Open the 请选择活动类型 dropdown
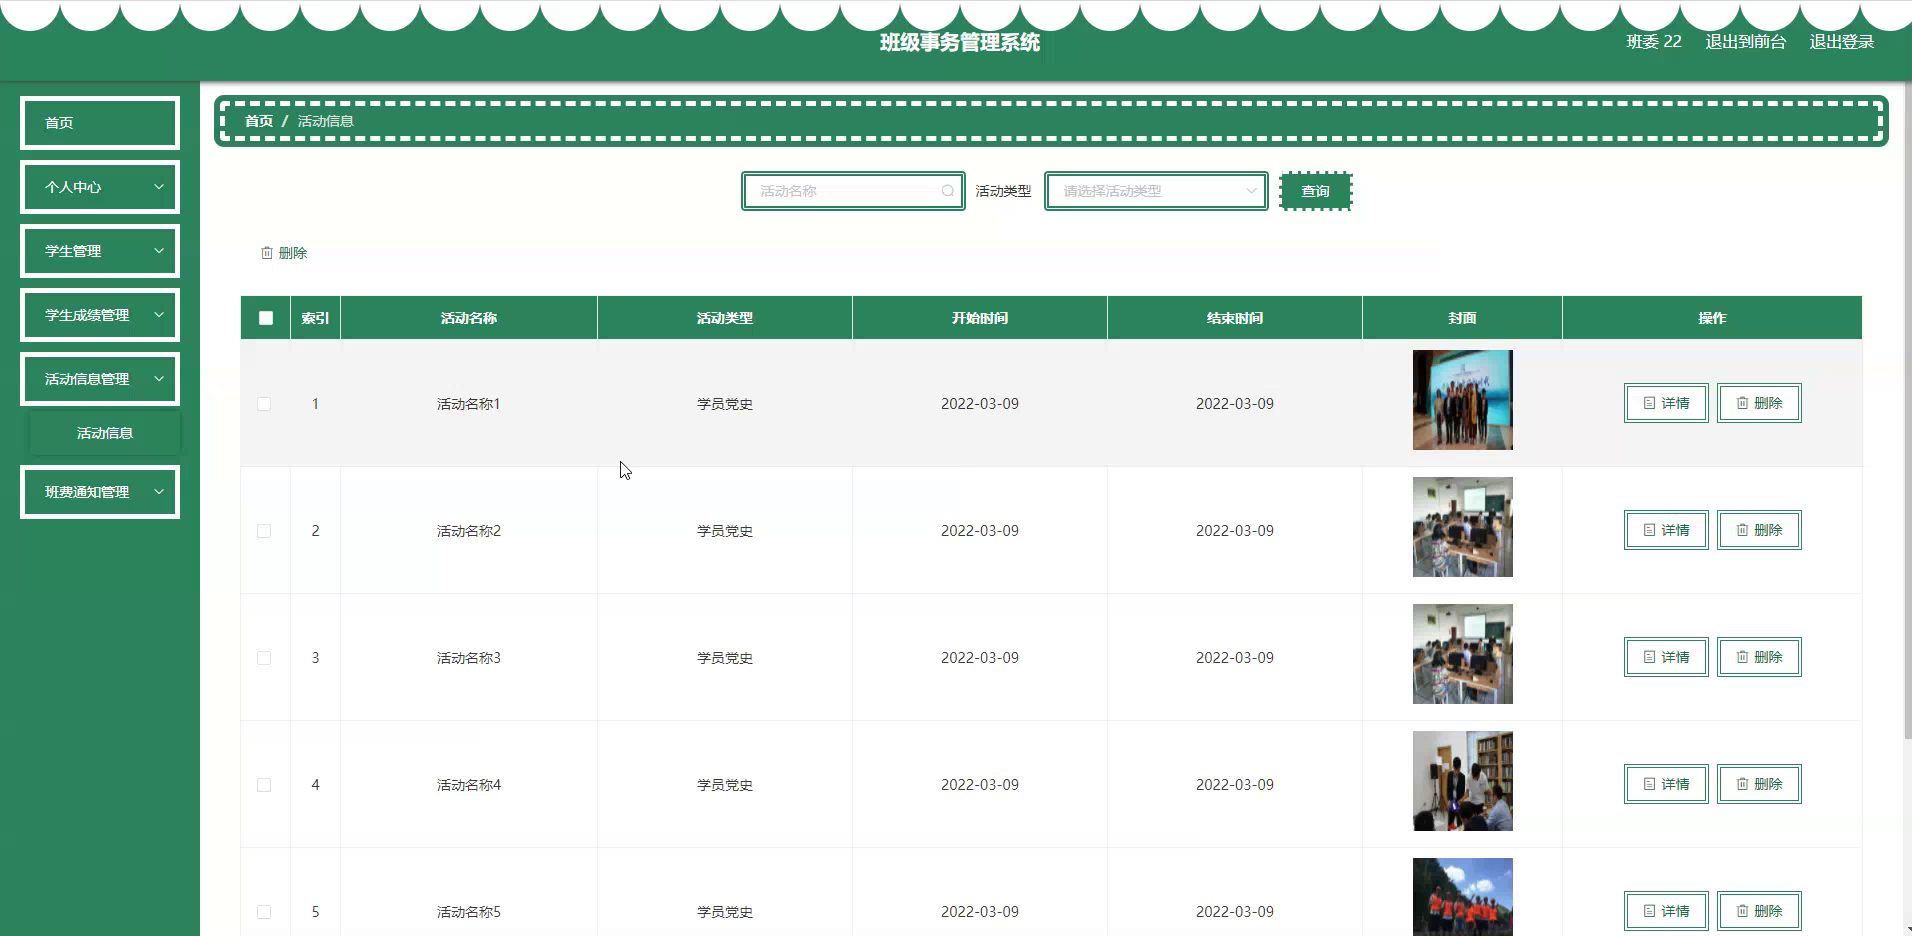This screenshot has height=936, width=1912. [x=1156, y=191]
